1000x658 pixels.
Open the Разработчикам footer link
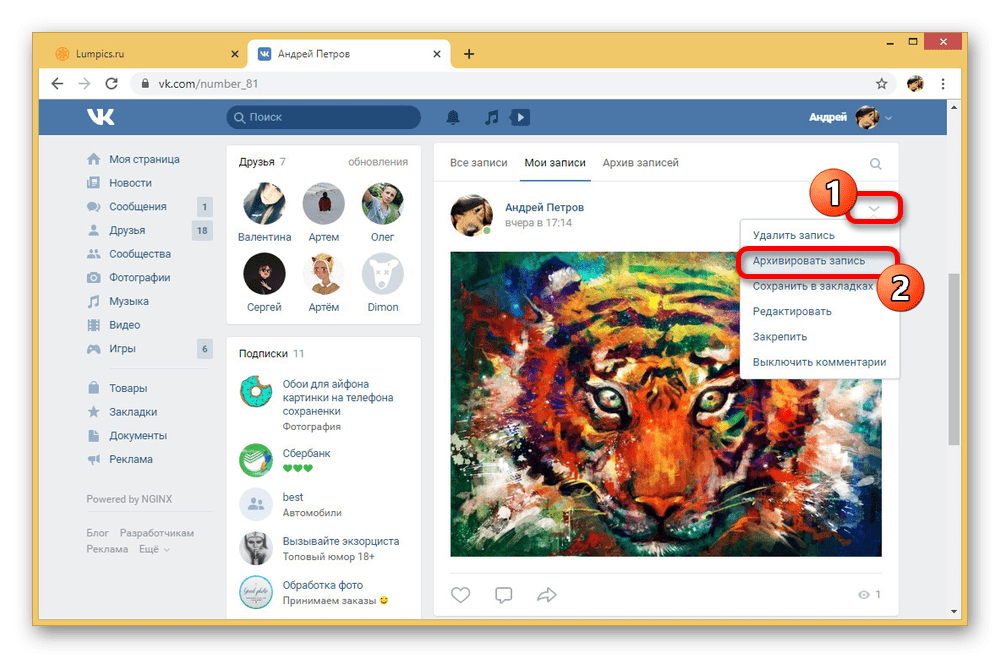click(x=157, y=533)
